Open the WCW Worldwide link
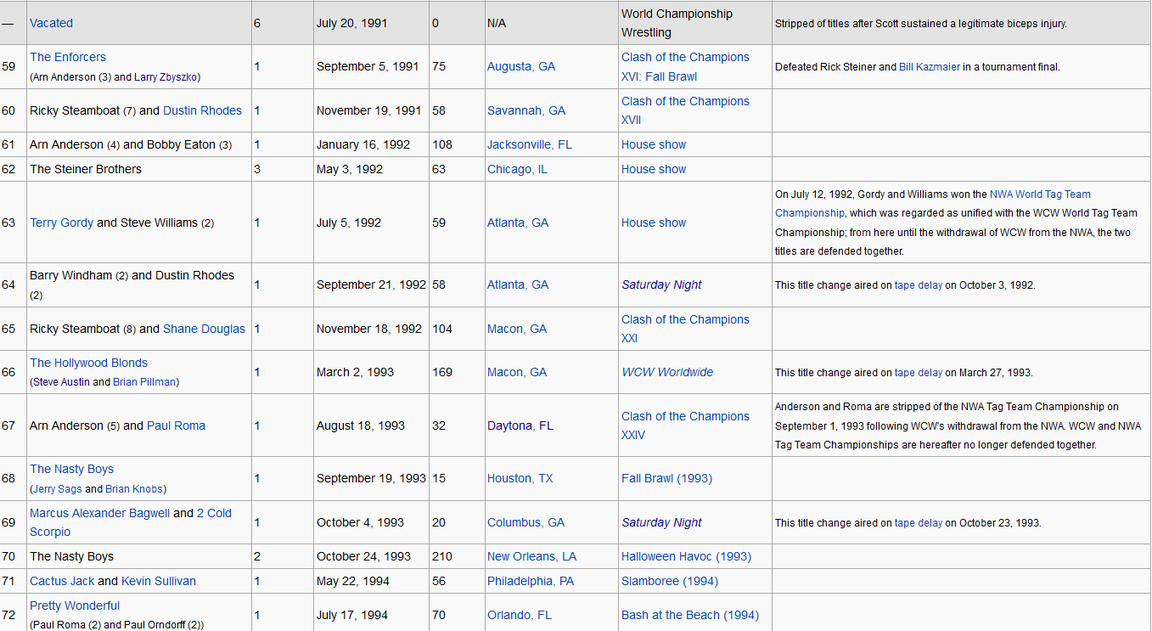Viewport: 1152px width, 631px height. pos(667,372)
